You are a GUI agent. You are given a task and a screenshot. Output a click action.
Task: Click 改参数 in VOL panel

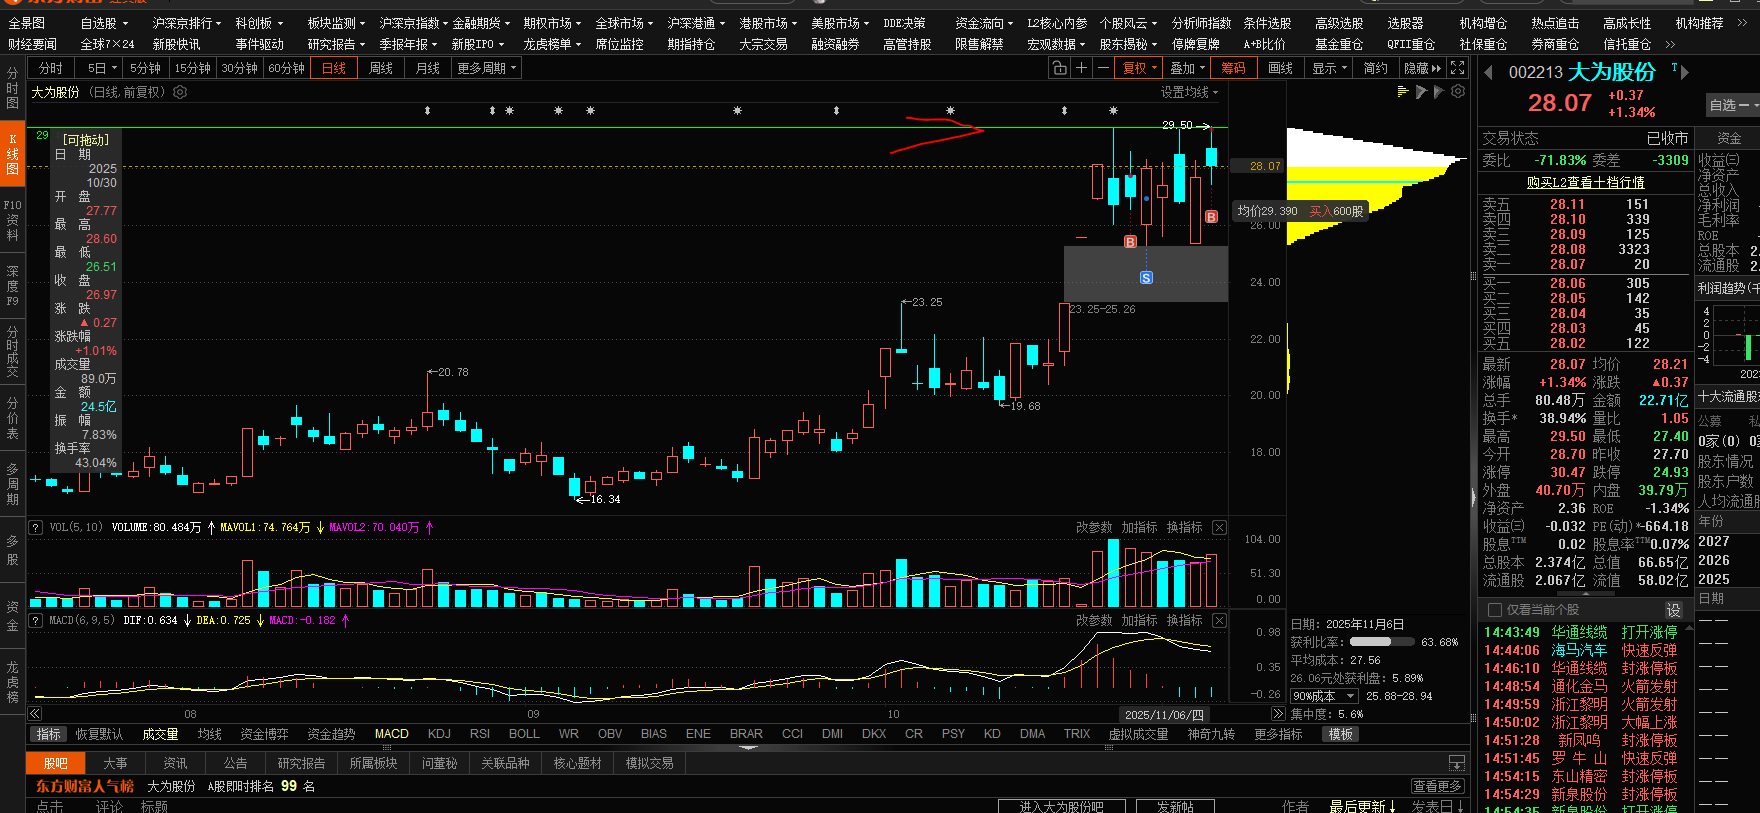[x=1094, y=527]
